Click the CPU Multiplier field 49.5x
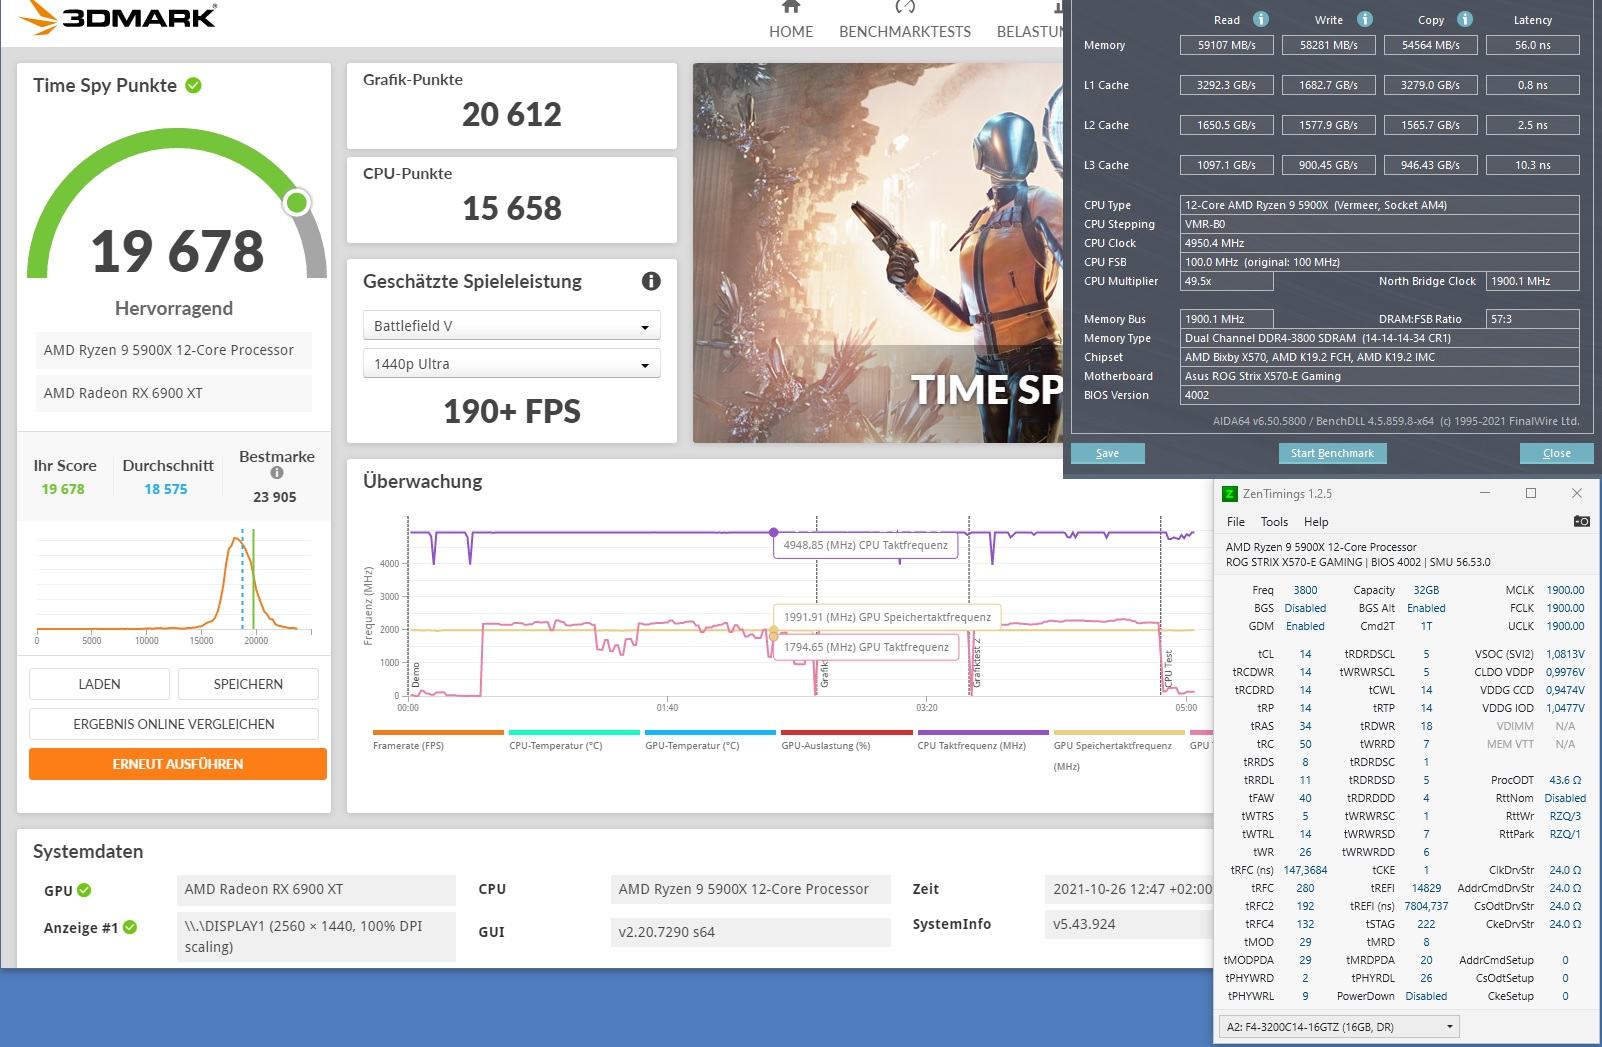The height and width of the screenshot is (1047, 1602). (1227, 281)
